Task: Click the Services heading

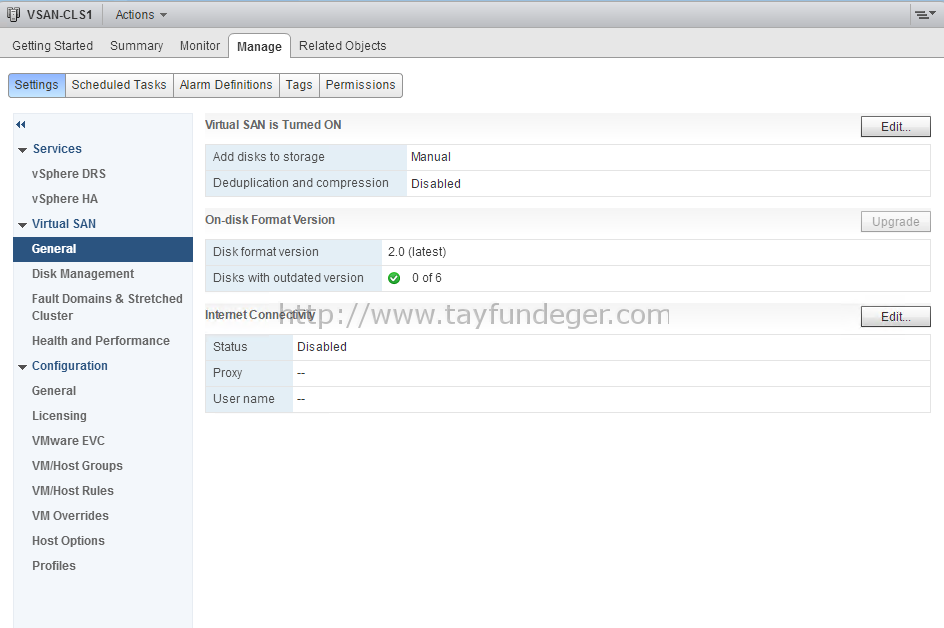Action: [57, 149]
